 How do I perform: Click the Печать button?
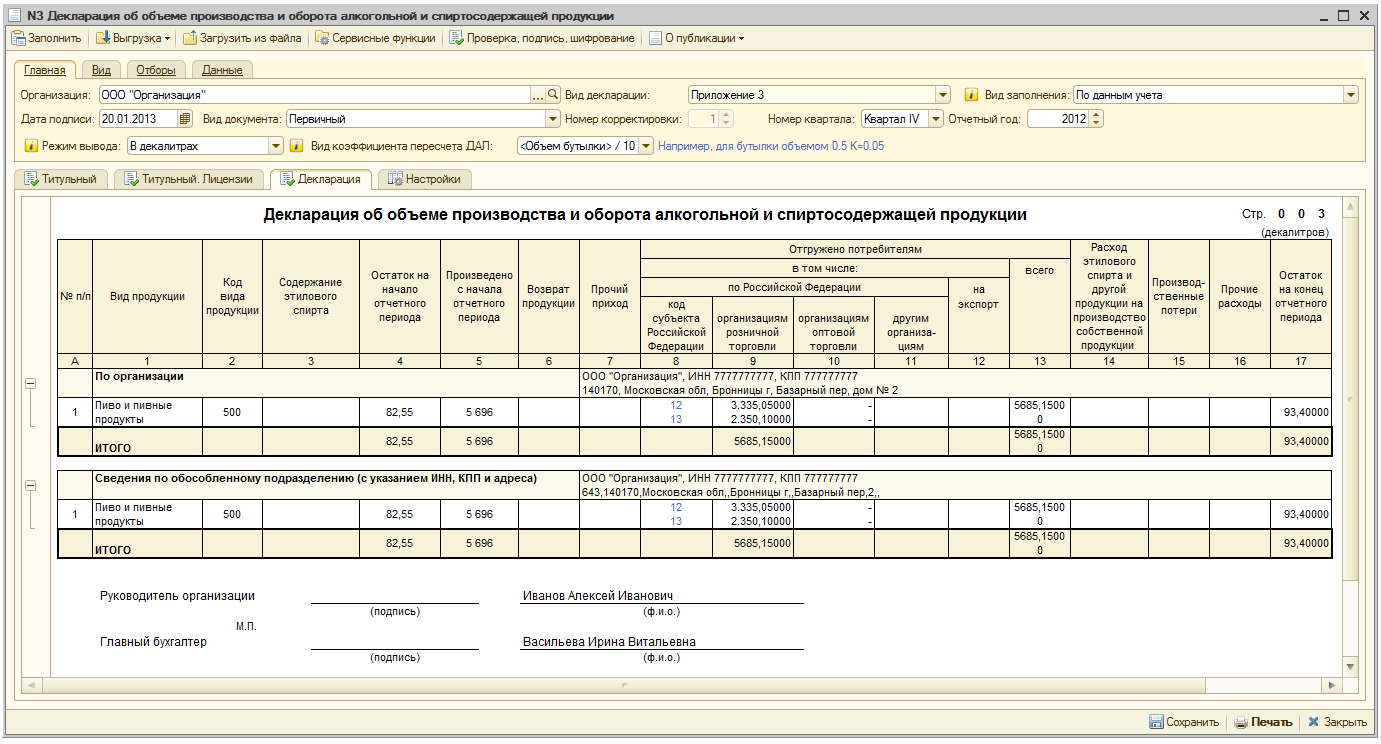[1263, 722]
